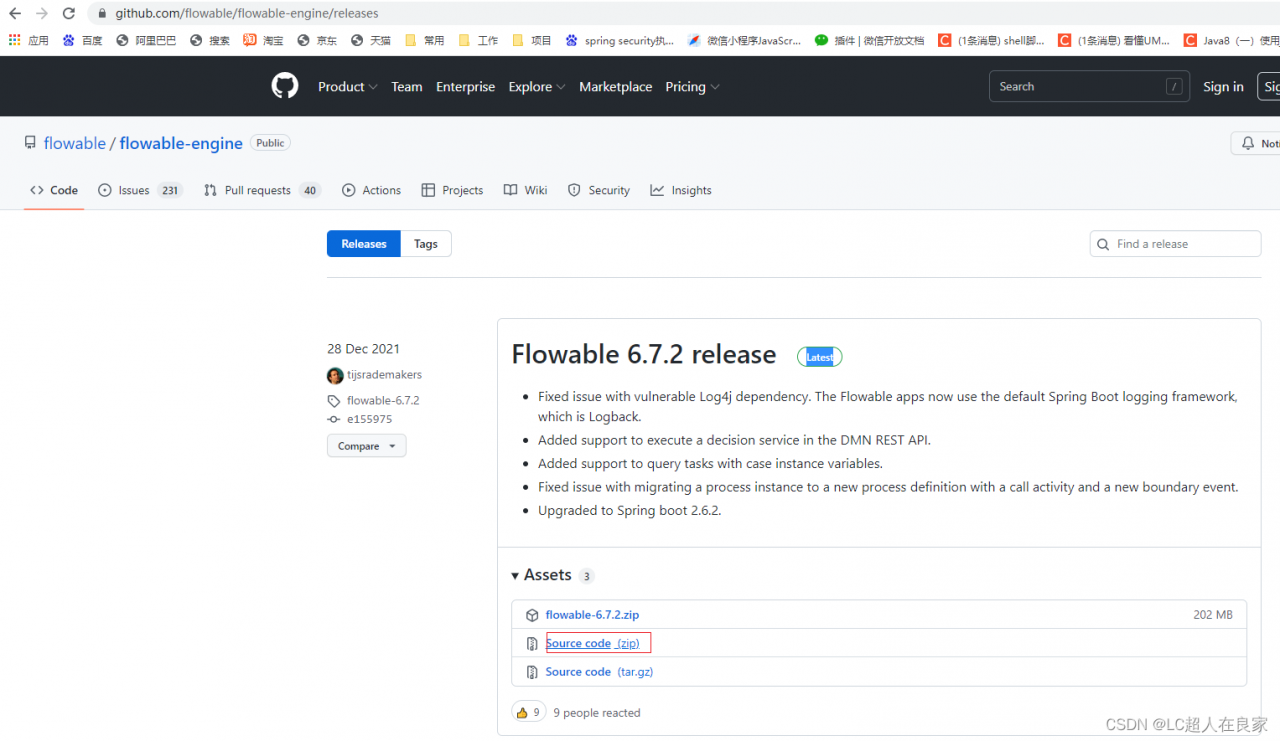Open the tijsrademakers profile link

385,375
